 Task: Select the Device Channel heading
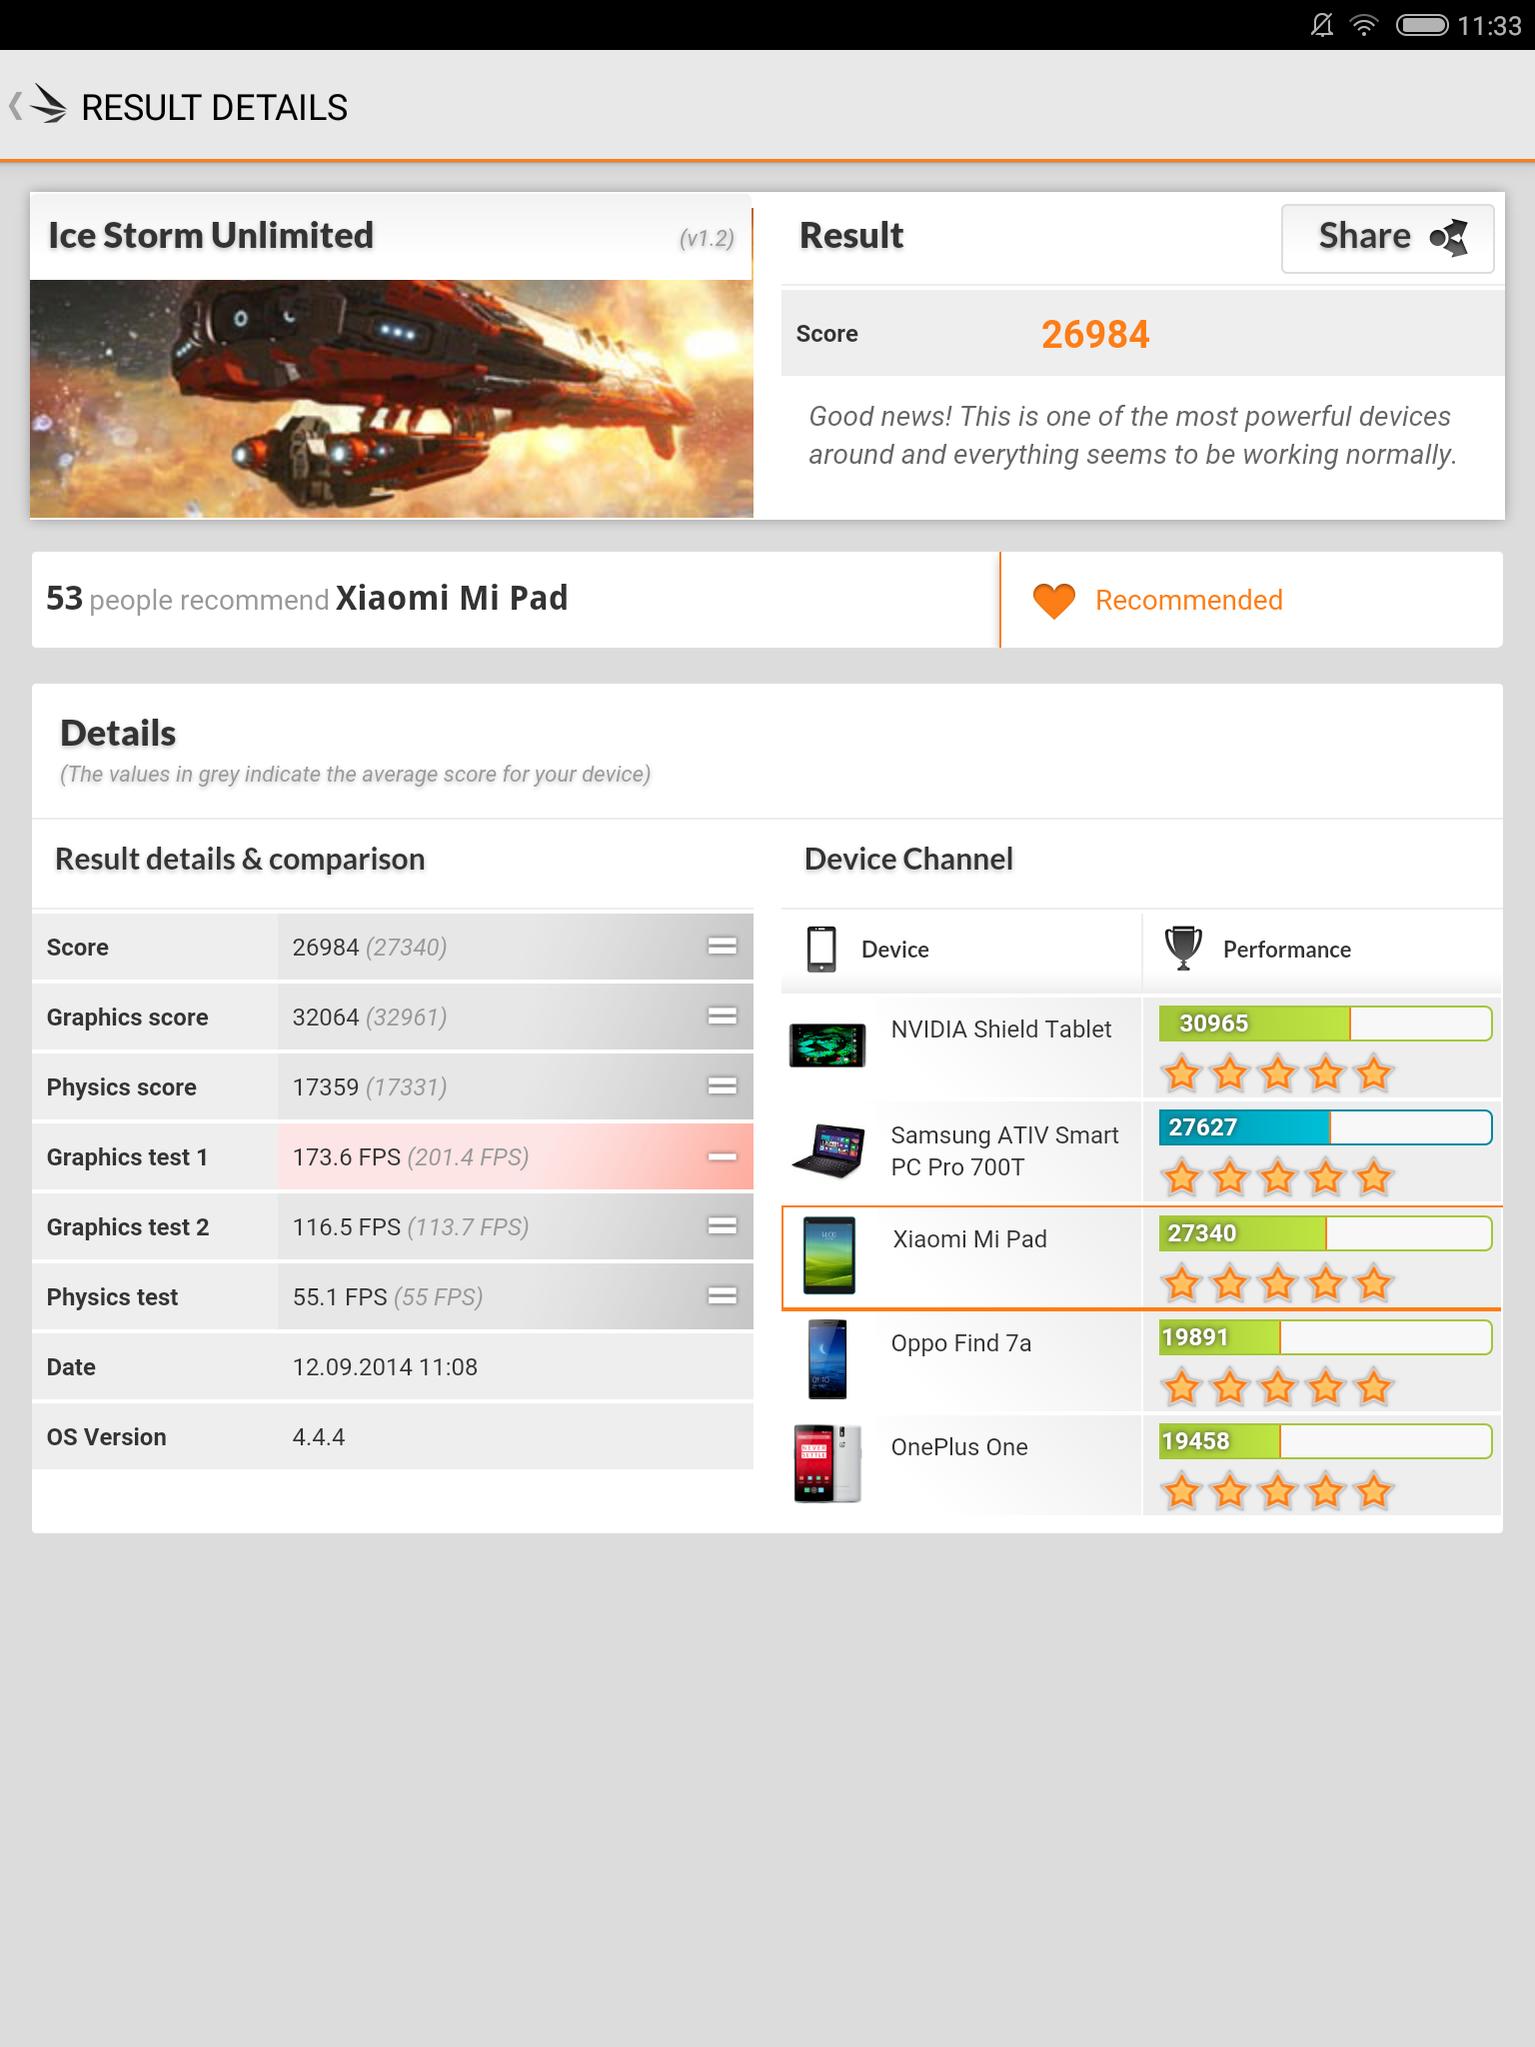pos(908,859)
